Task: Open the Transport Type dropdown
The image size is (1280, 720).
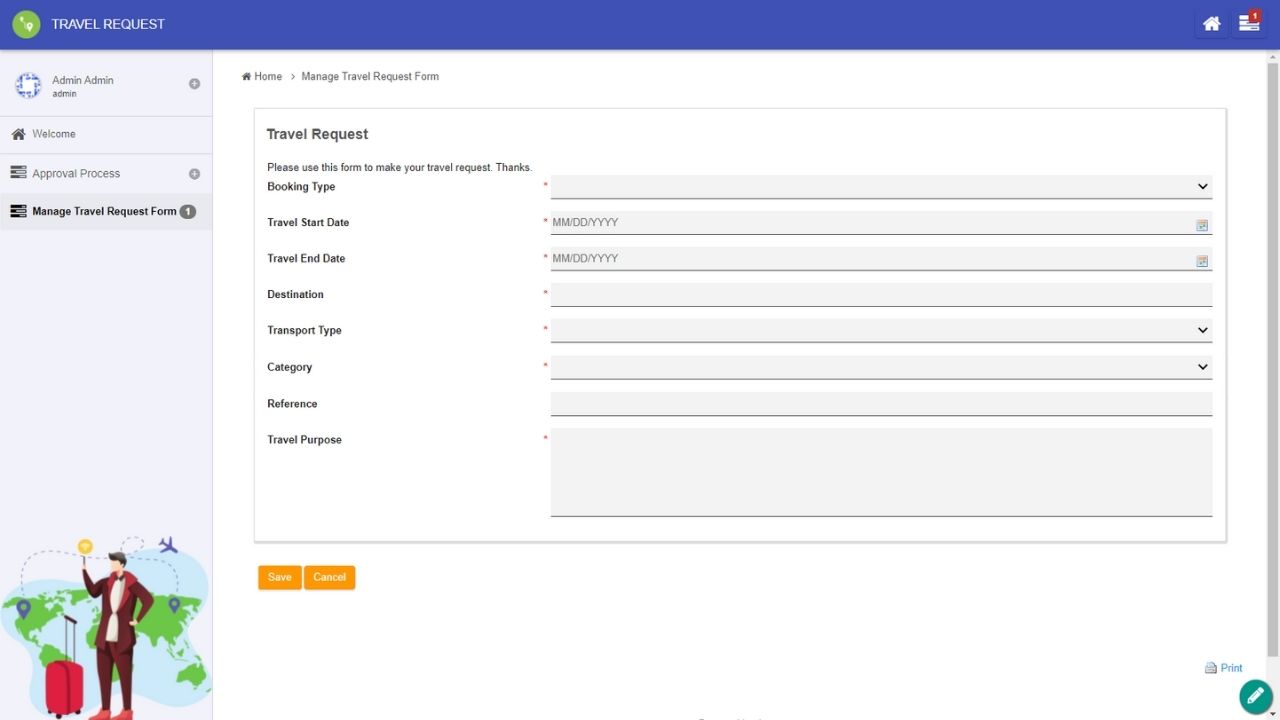Action: click(x=880, y=330)
